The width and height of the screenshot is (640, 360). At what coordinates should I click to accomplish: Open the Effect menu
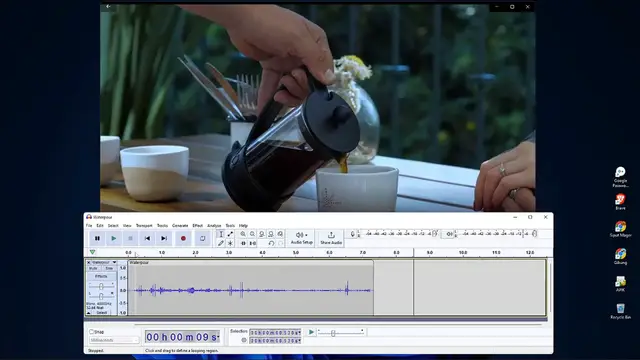[198, 225]
